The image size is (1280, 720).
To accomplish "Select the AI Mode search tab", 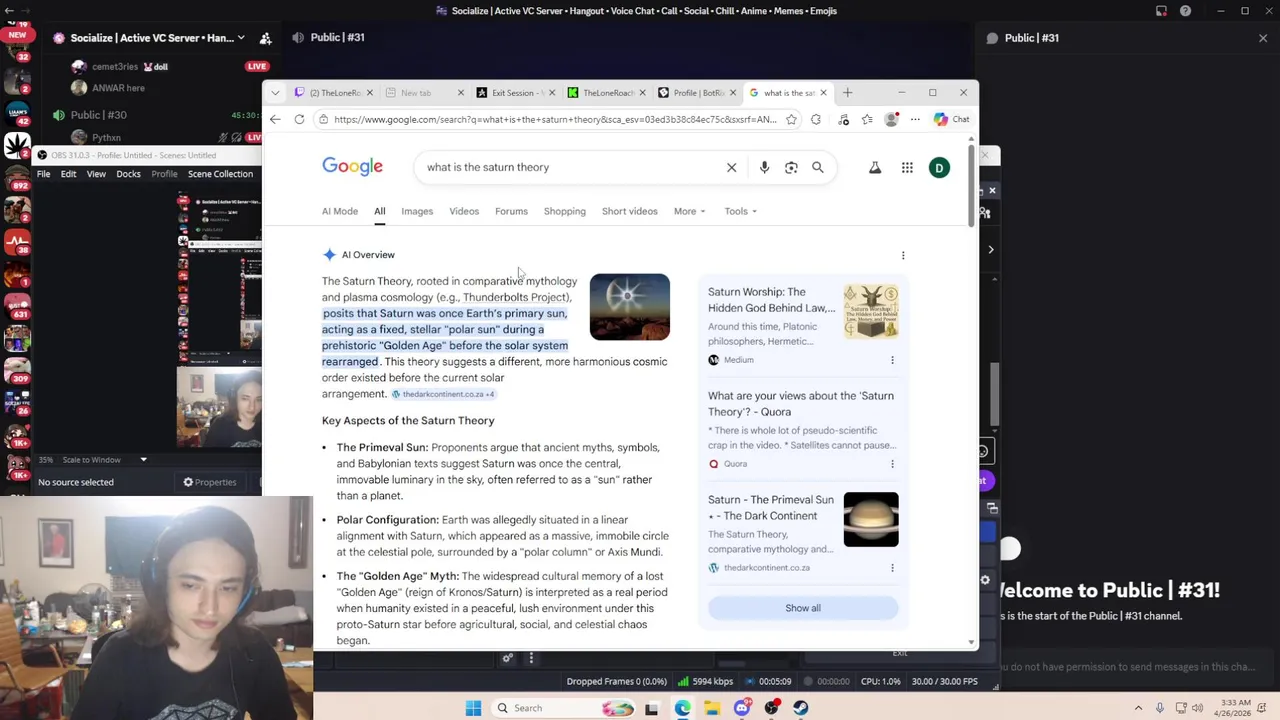I will (x=340, y=211).
